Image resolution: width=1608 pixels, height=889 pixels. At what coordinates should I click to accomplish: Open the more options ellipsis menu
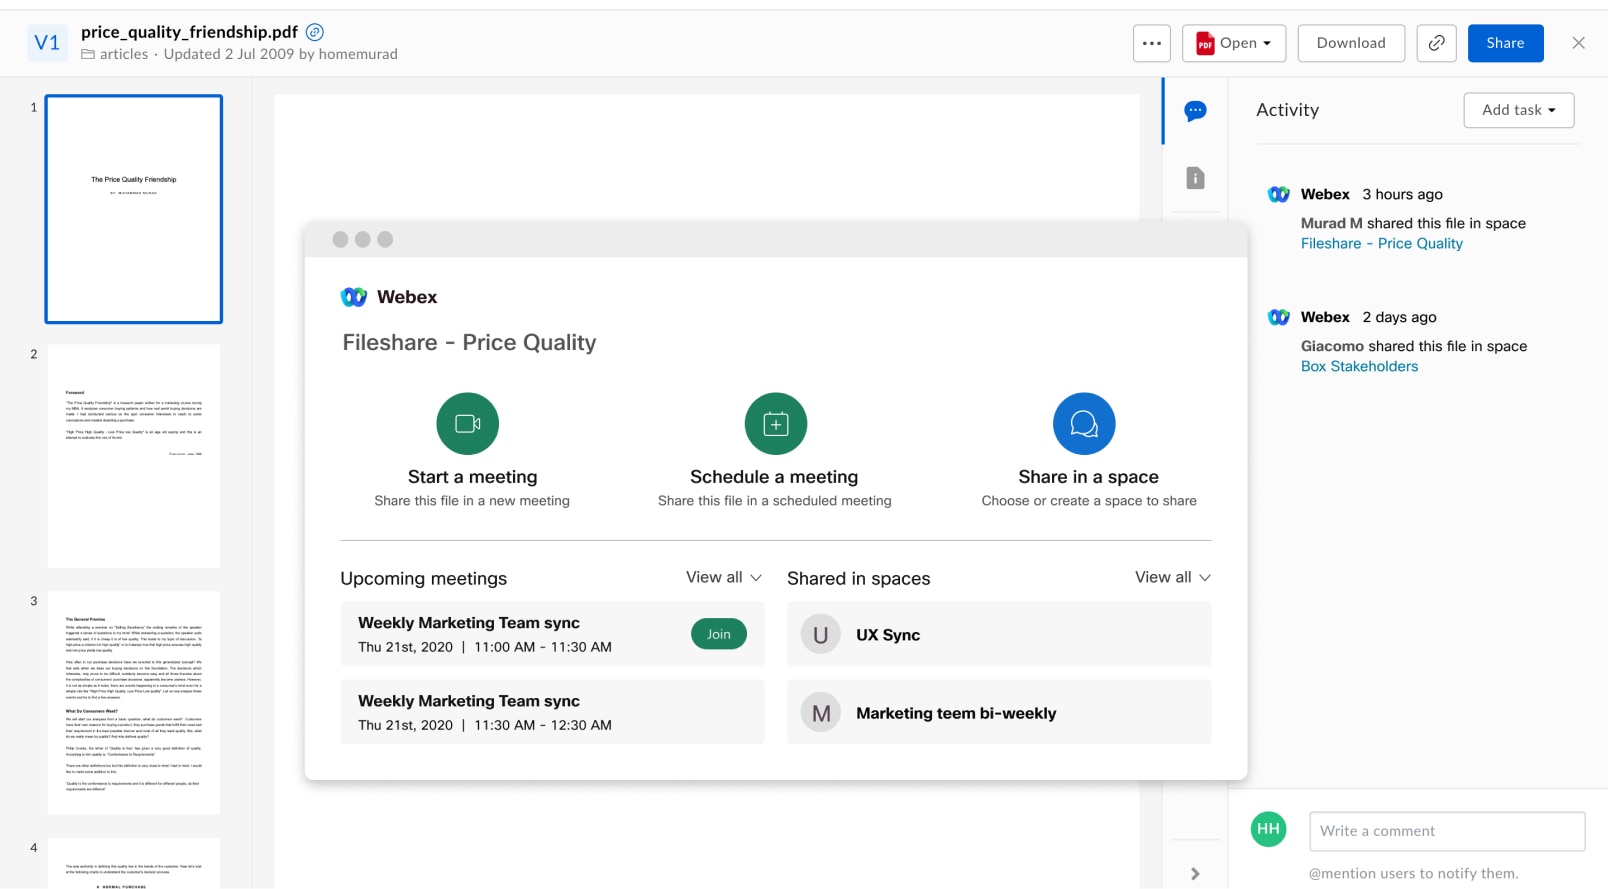1152,43
